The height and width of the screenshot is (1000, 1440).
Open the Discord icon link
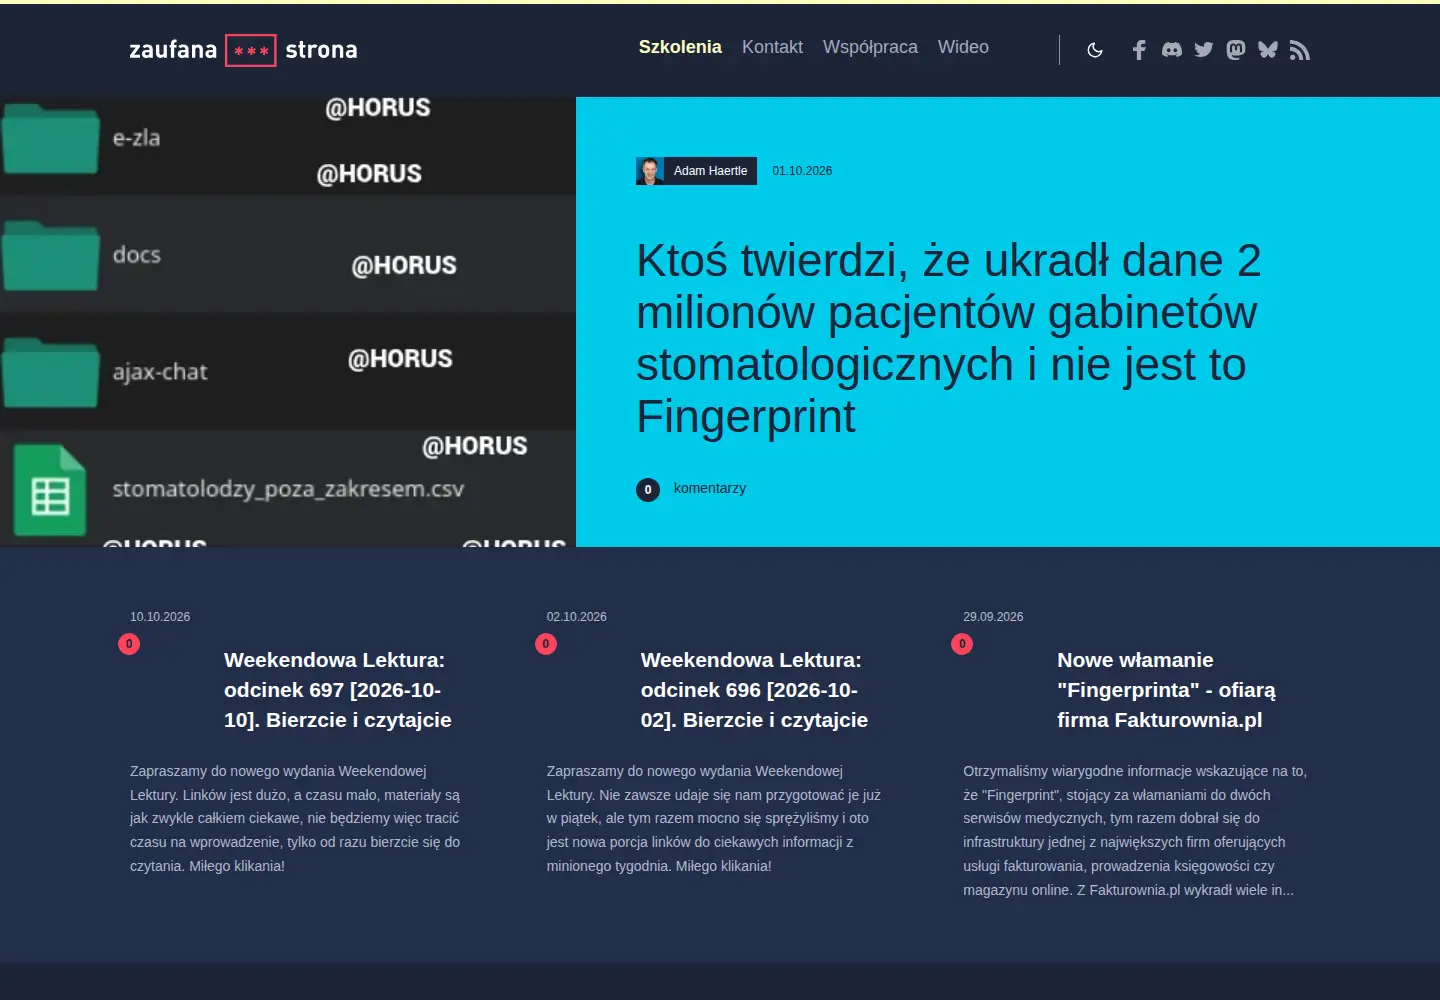[x=1172, y=50]
